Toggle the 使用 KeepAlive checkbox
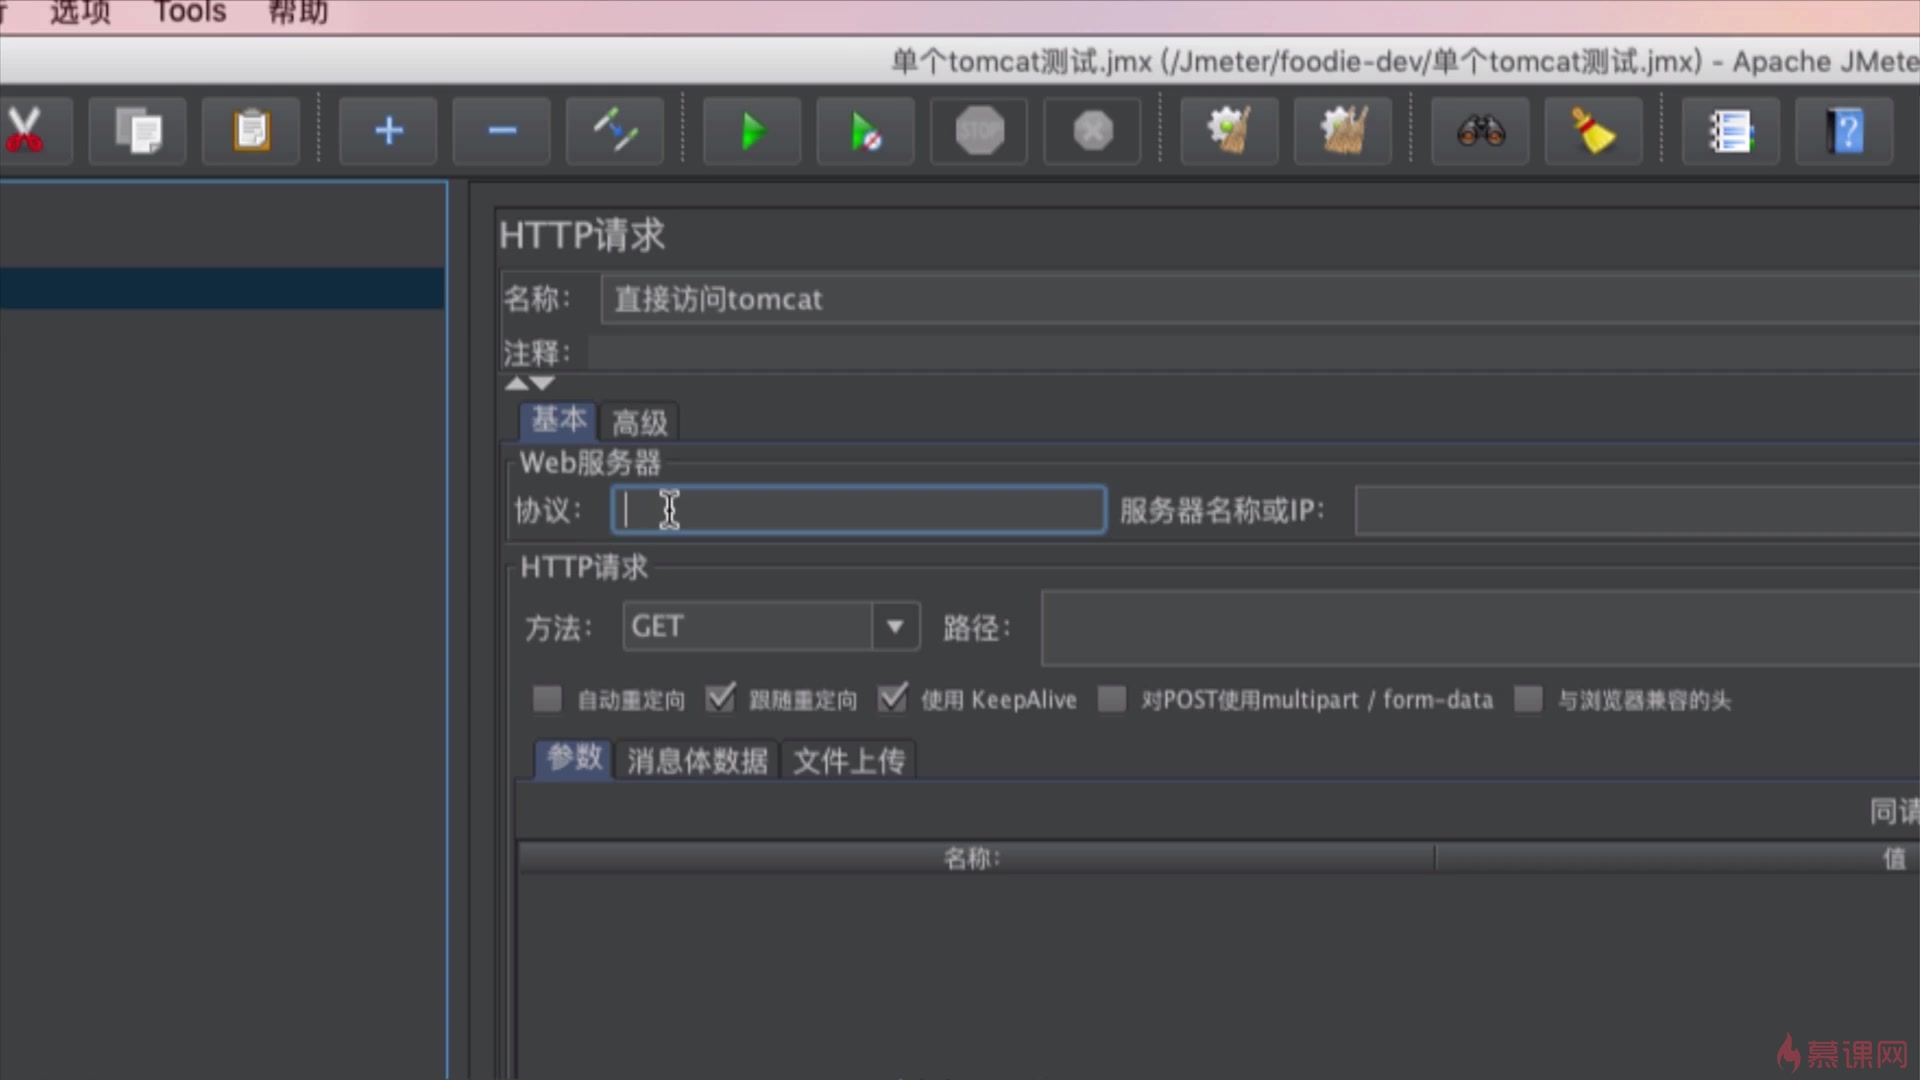This screenshot has height=1080, width=1920. [892, 699]
